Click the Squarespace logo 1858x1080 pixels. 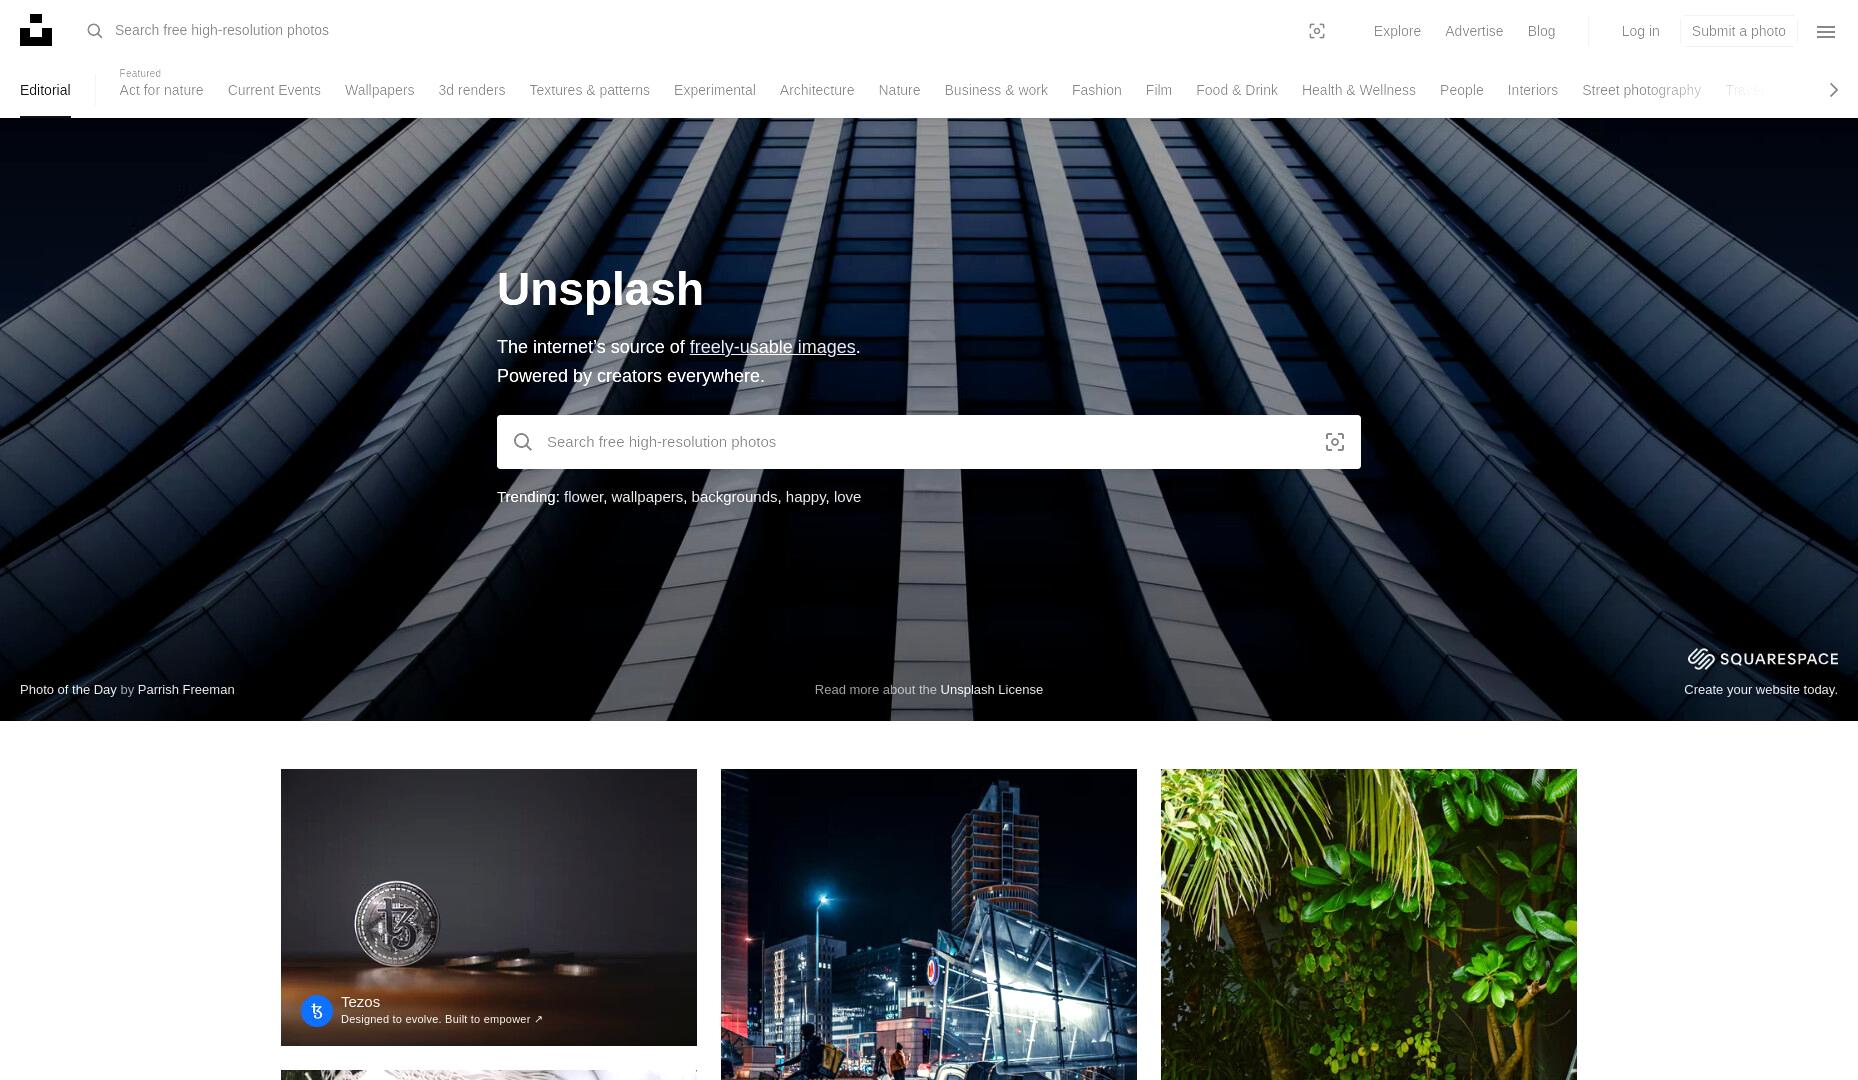tap(1763, 658)
